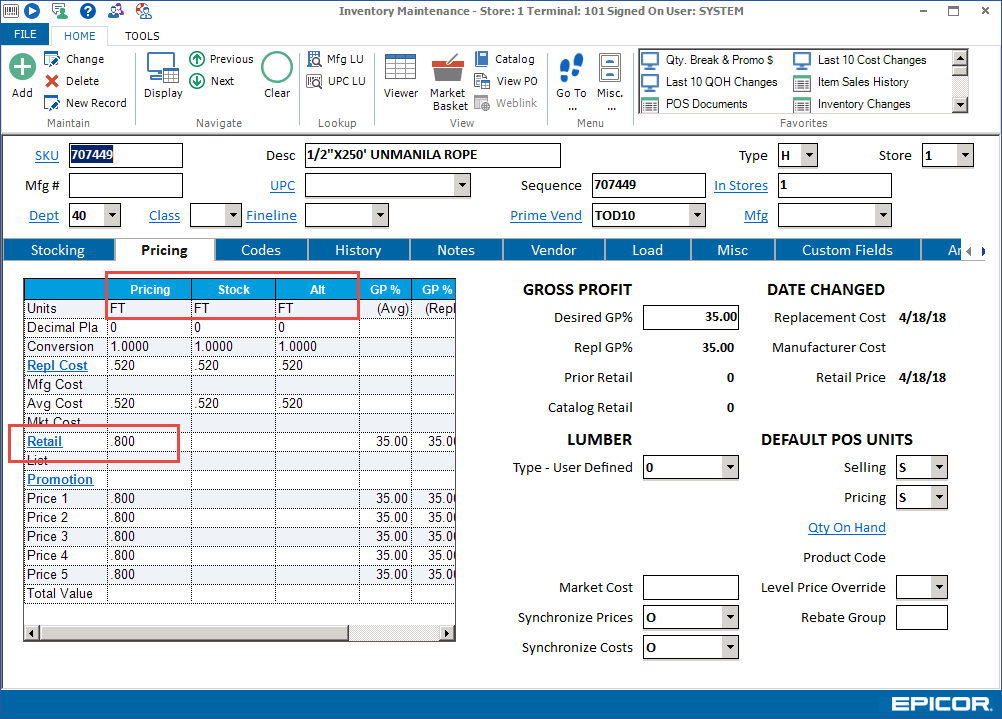Open the Qty On Hand link
The width and height of the screenshot is (1002, 719).
pos(846,527)
